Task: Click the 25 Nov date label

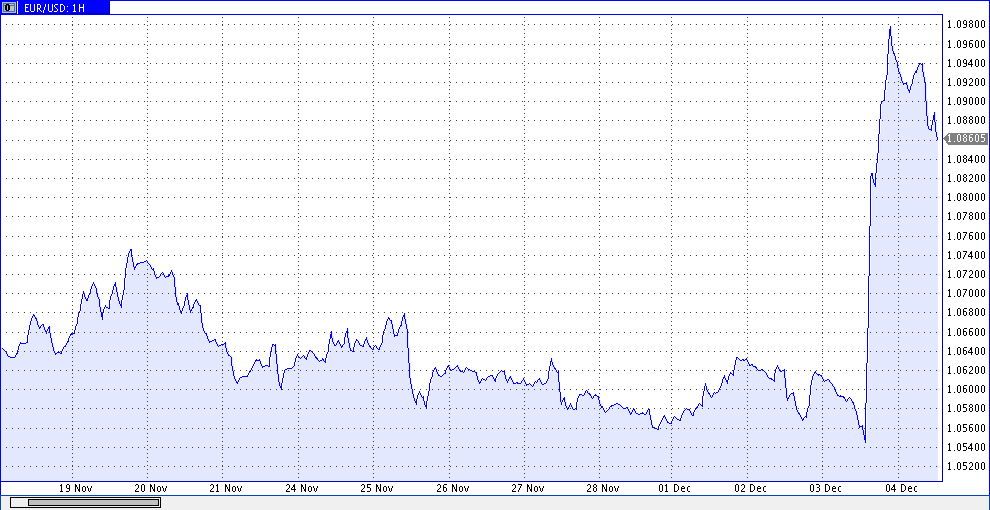Action: pos(376,488)
